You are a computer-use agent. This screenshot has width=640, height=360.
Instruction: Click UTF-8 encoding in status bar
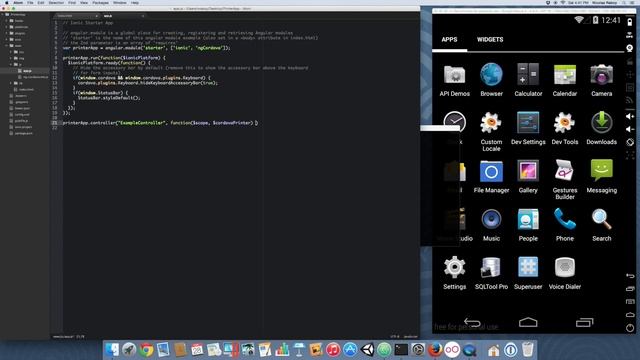[x=395, y=337]
